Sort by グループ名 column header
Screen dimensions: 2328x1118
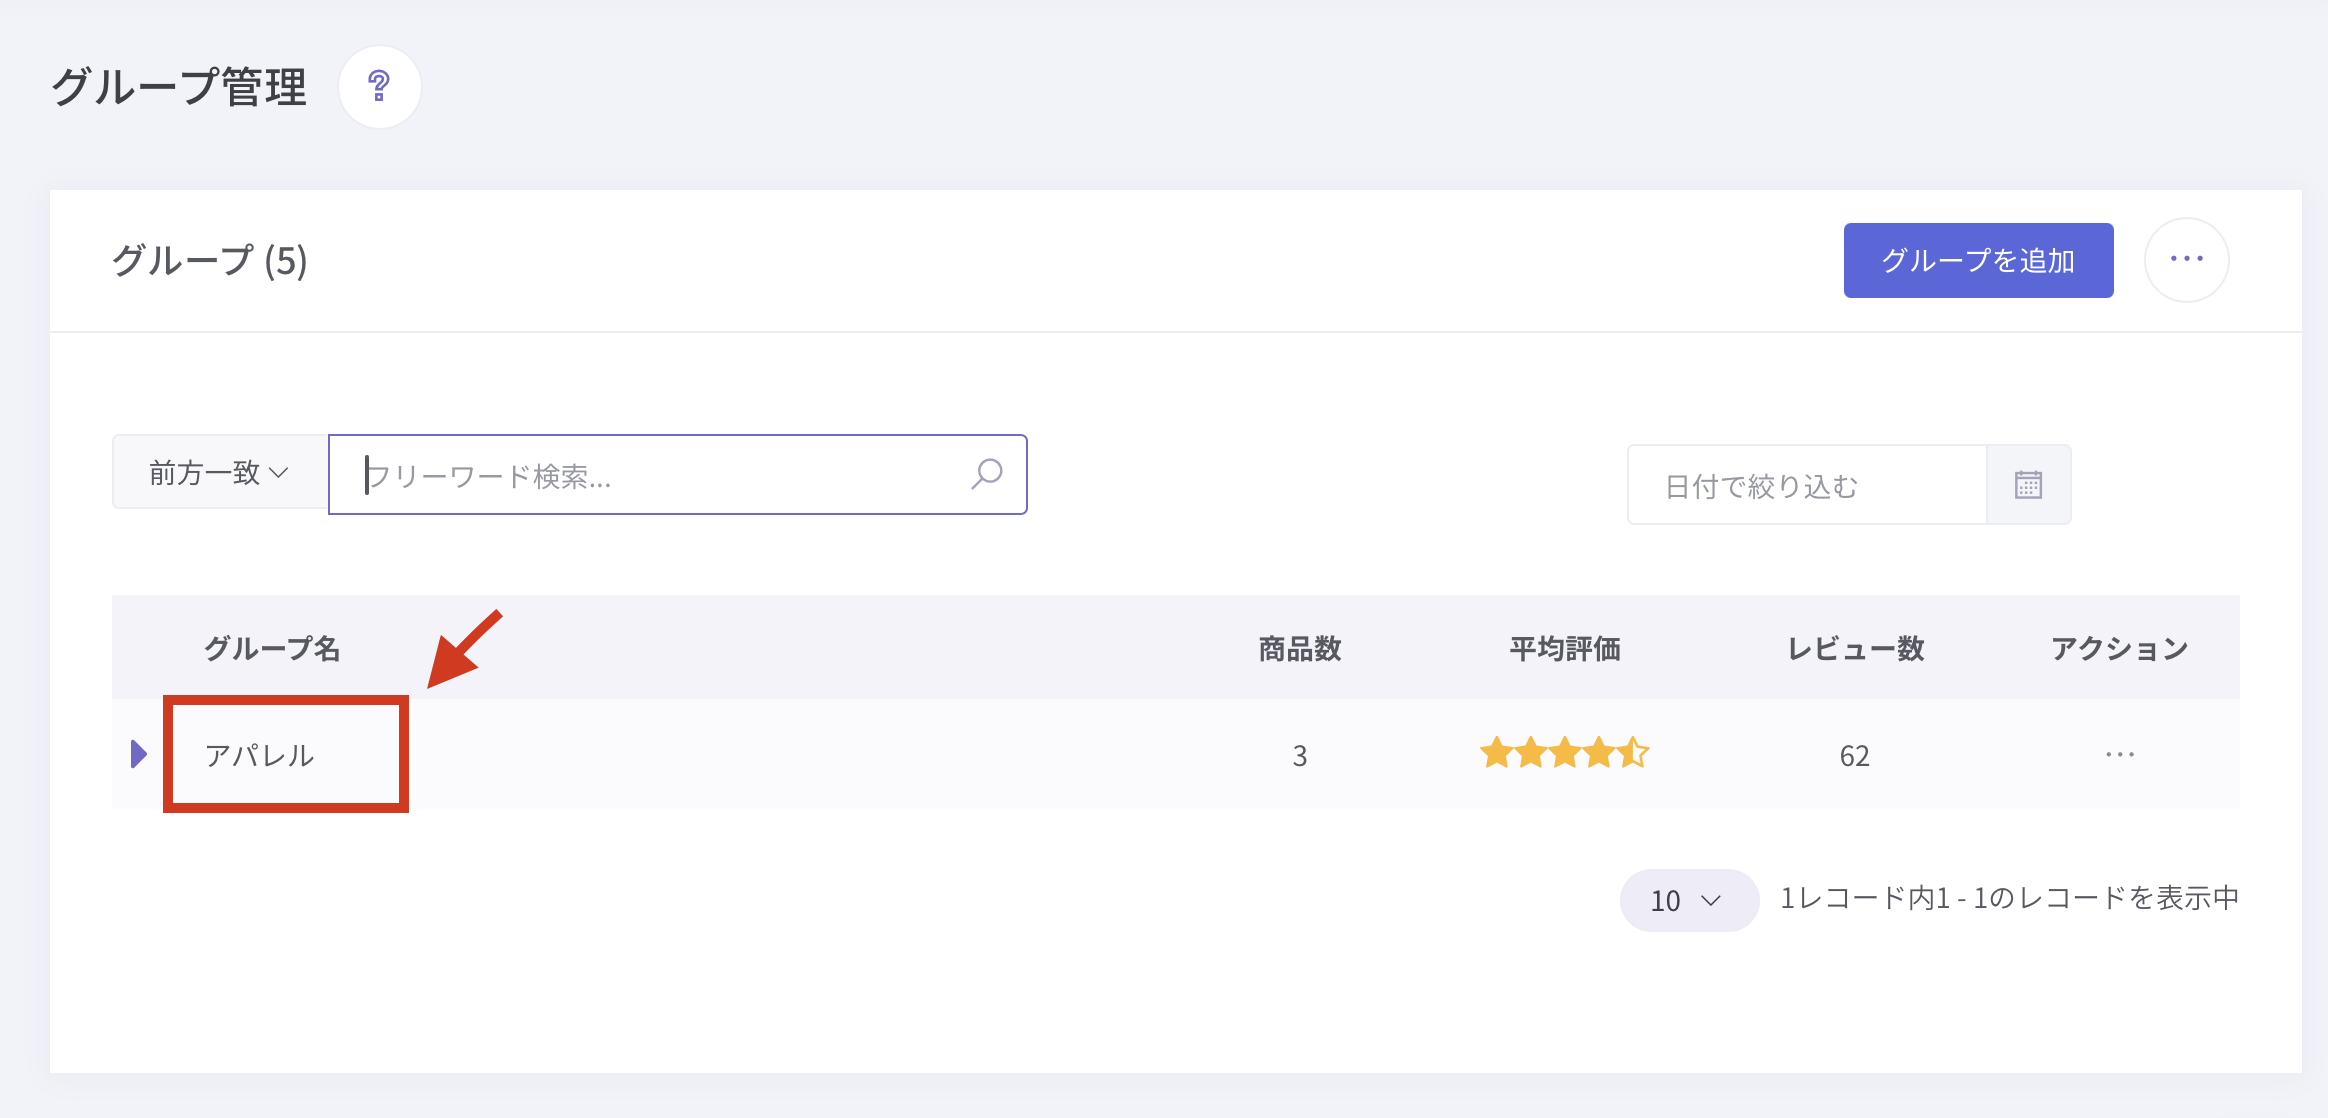pyautogui.click(x=272, y=649)
